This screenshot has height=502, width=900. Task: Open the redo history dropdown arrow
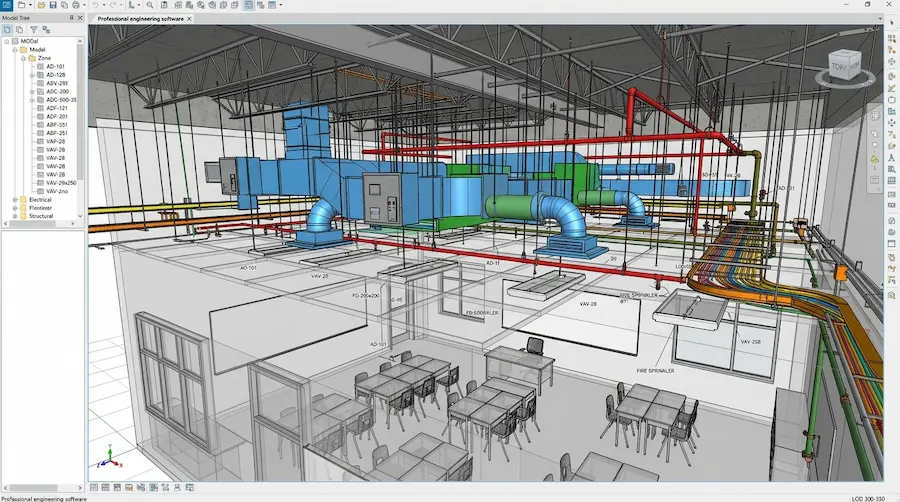[121, 5]
